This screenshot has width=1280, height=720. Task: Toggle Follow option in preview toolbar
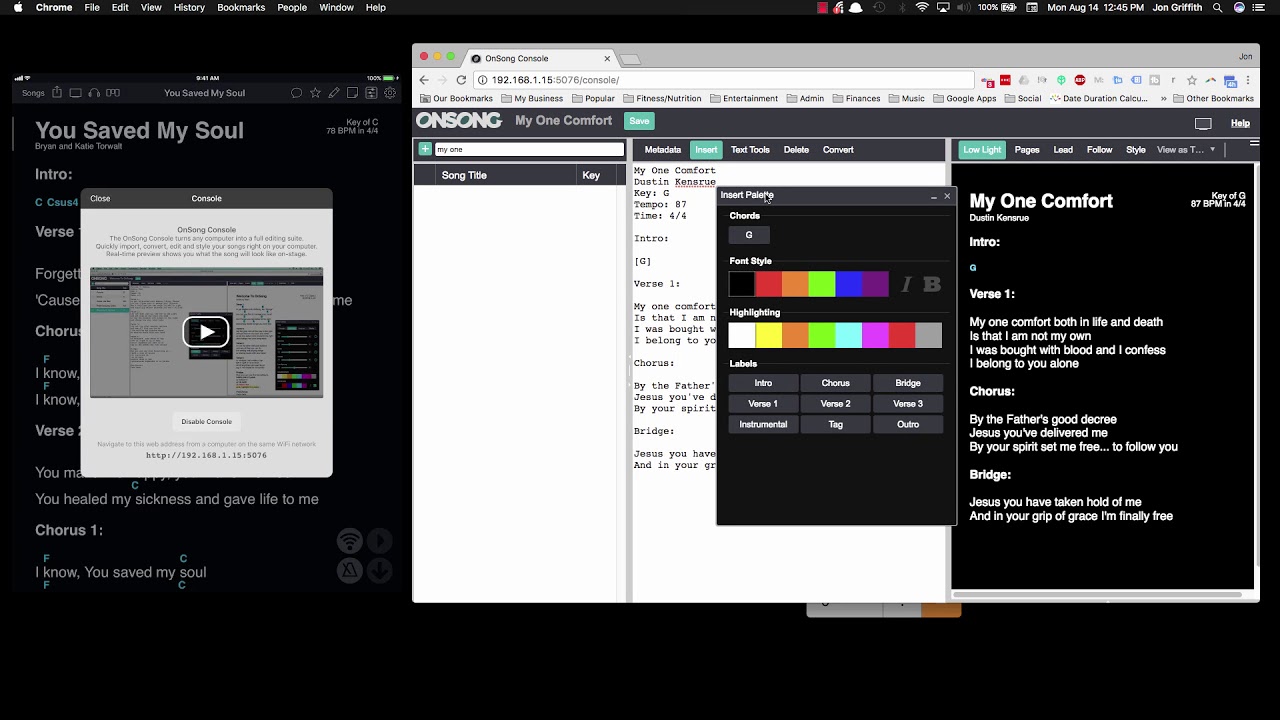pyautogui.click(x=1099, y=150)
